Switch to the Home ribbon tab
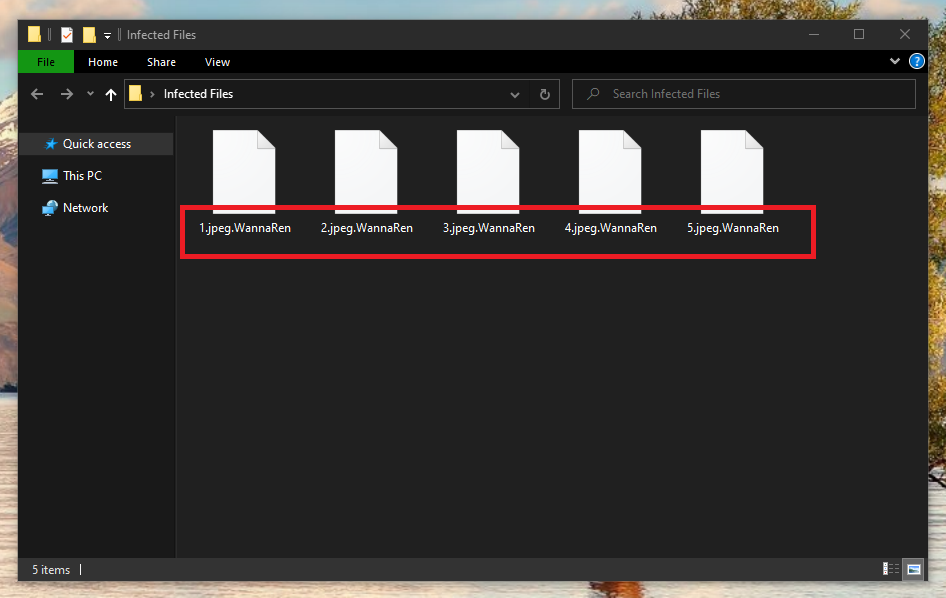Image resolution: width=946 pixels, height=598 pixels. point(103,62)
